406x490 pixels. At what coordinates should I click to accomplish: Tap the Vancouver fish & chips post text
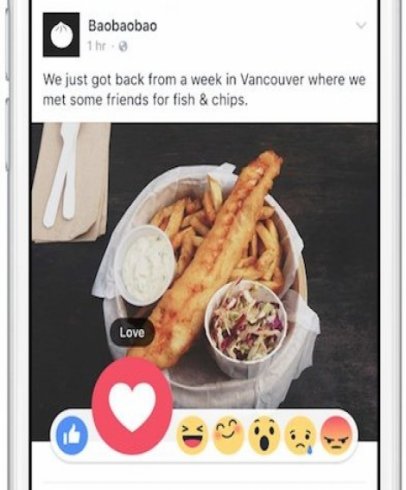click(204, 90)
